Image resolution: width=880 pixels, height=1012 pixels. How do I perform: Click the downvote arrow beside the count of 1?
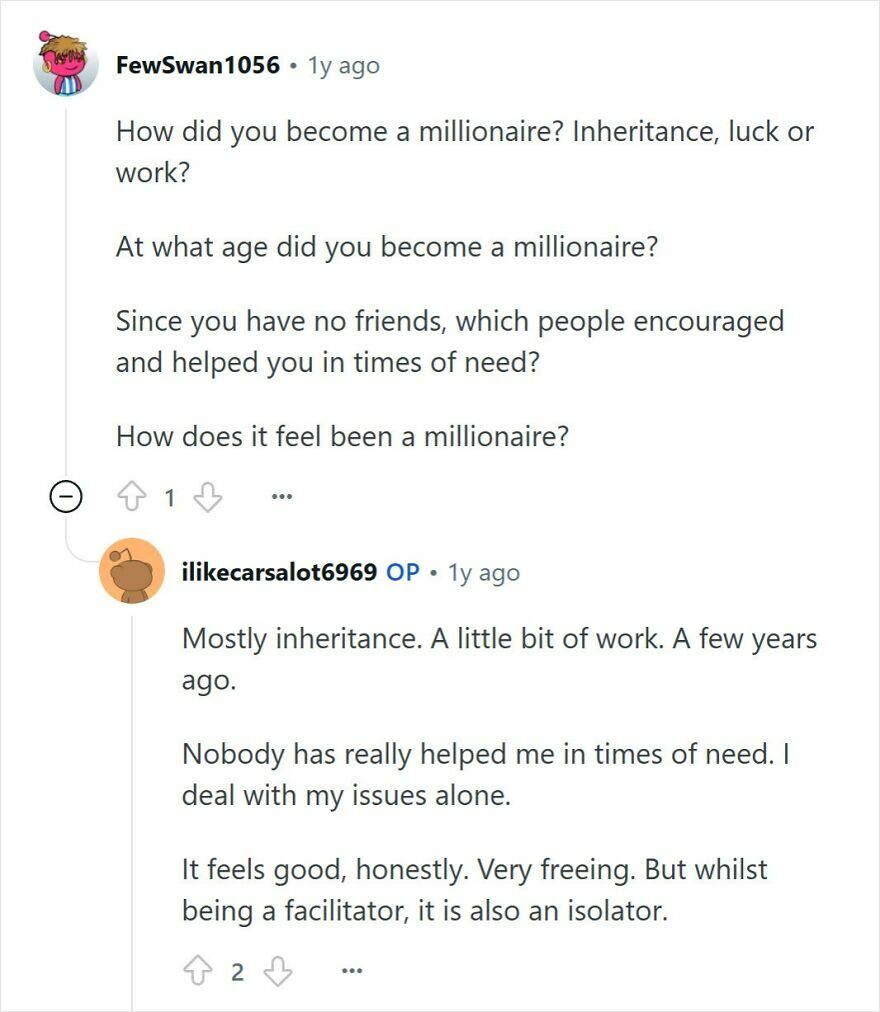pos(208,495)
